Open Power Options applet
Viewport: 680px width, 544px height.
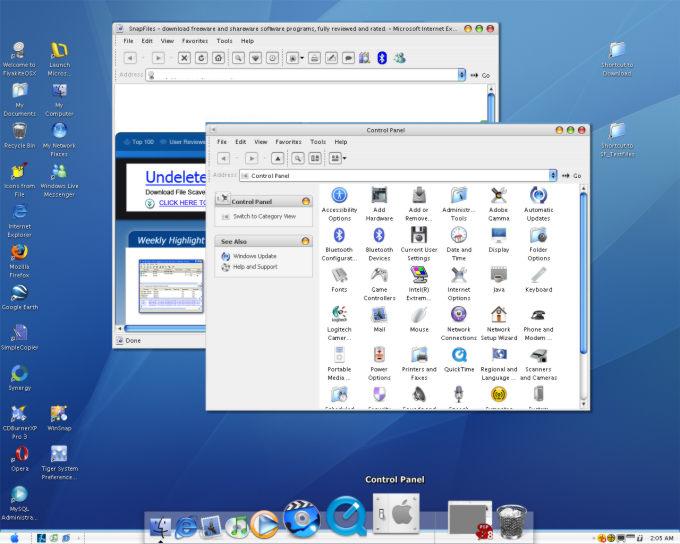[379, 364]
